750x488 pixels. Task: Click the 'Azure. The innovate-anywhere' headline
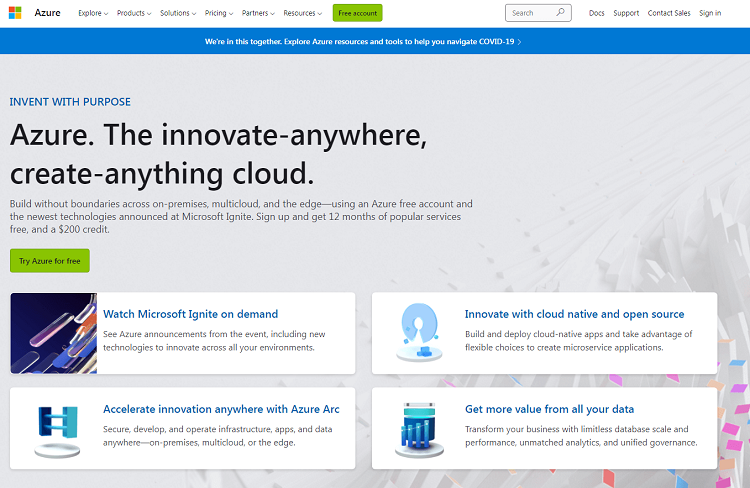218,154
